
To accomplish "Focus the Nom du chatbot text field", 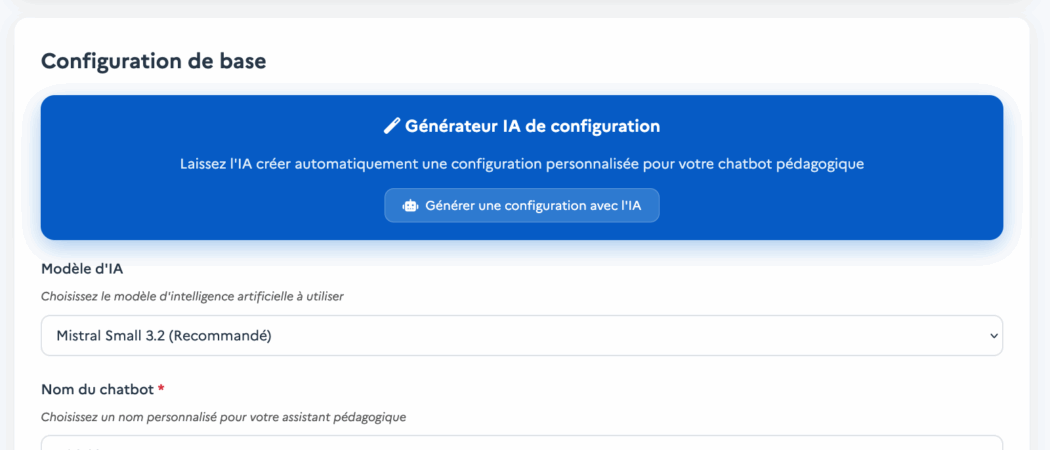I will point(521,443).
